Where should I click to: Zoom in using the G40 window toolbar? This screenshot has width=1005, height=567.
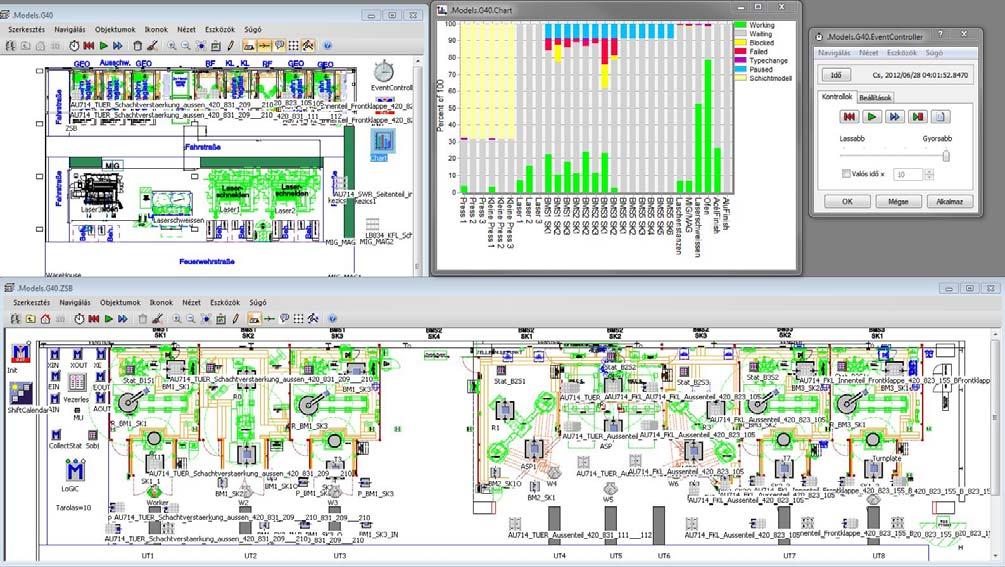tap(172, 46)
